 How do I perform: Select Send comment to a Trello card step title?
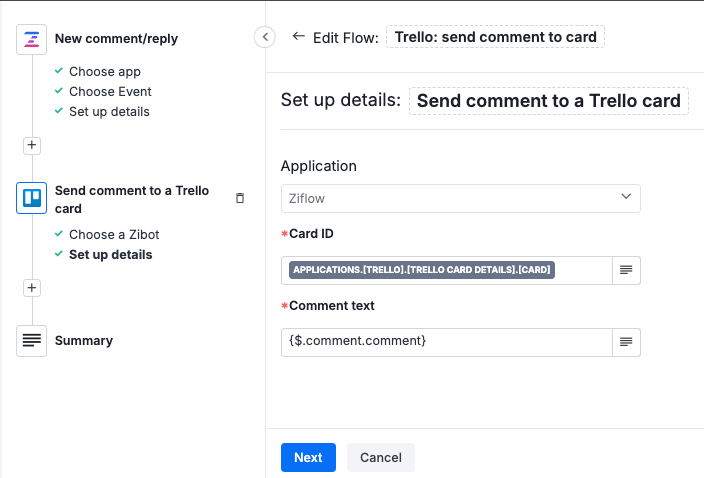(132, 199)
